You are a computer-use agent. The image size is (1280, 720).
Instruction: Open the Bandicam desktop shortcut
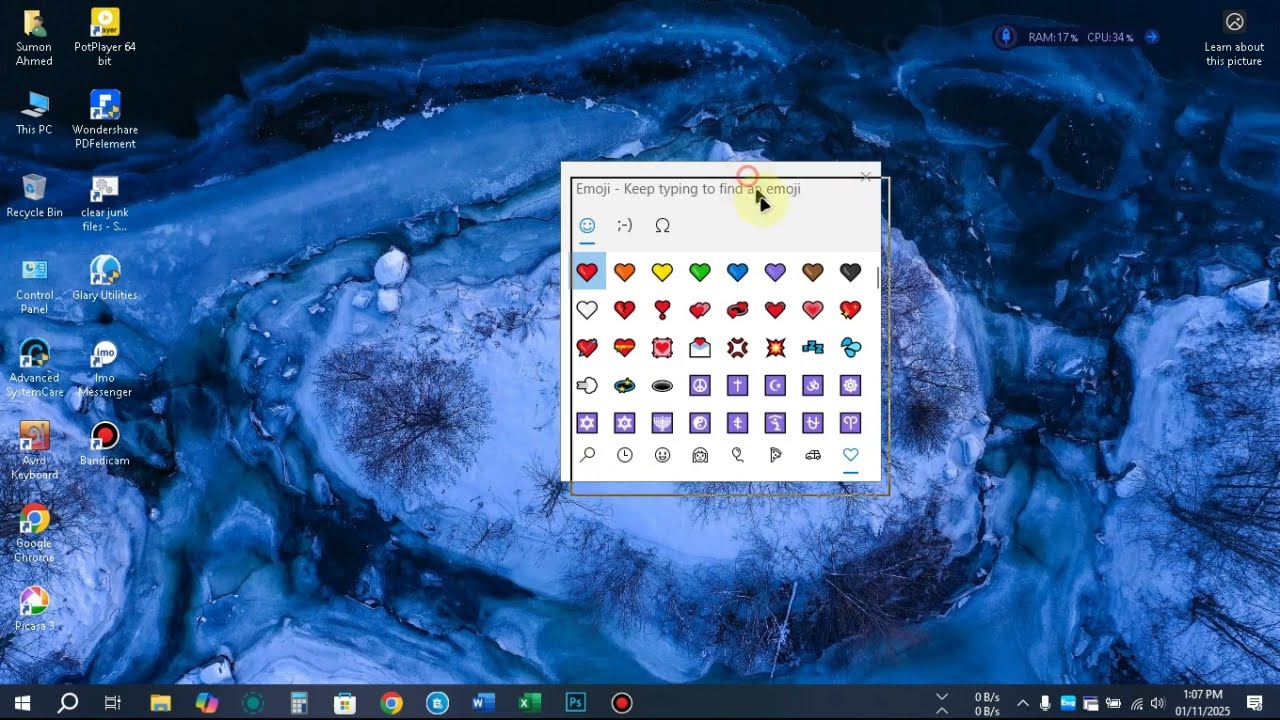105,444
